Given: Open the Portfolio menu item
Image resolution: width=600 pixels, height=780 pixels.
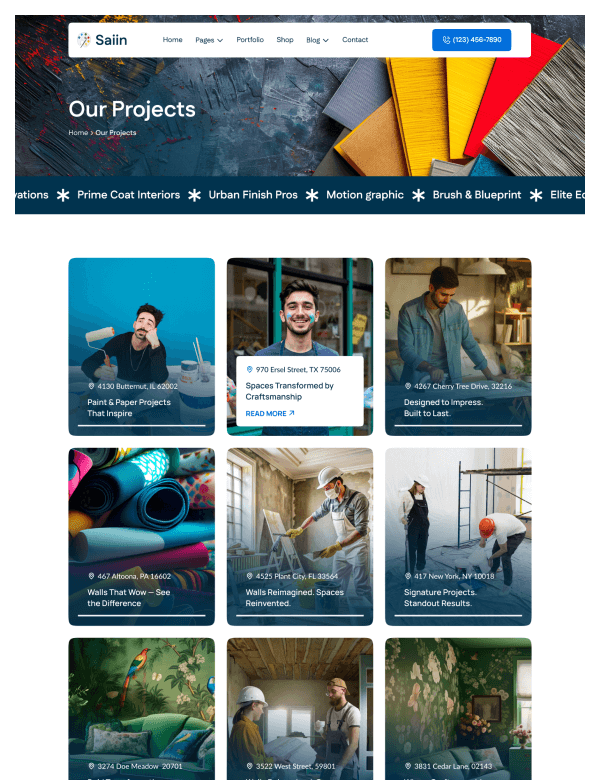Looking at the screenshot, I should pyautogui.click(x=250, y=40).
